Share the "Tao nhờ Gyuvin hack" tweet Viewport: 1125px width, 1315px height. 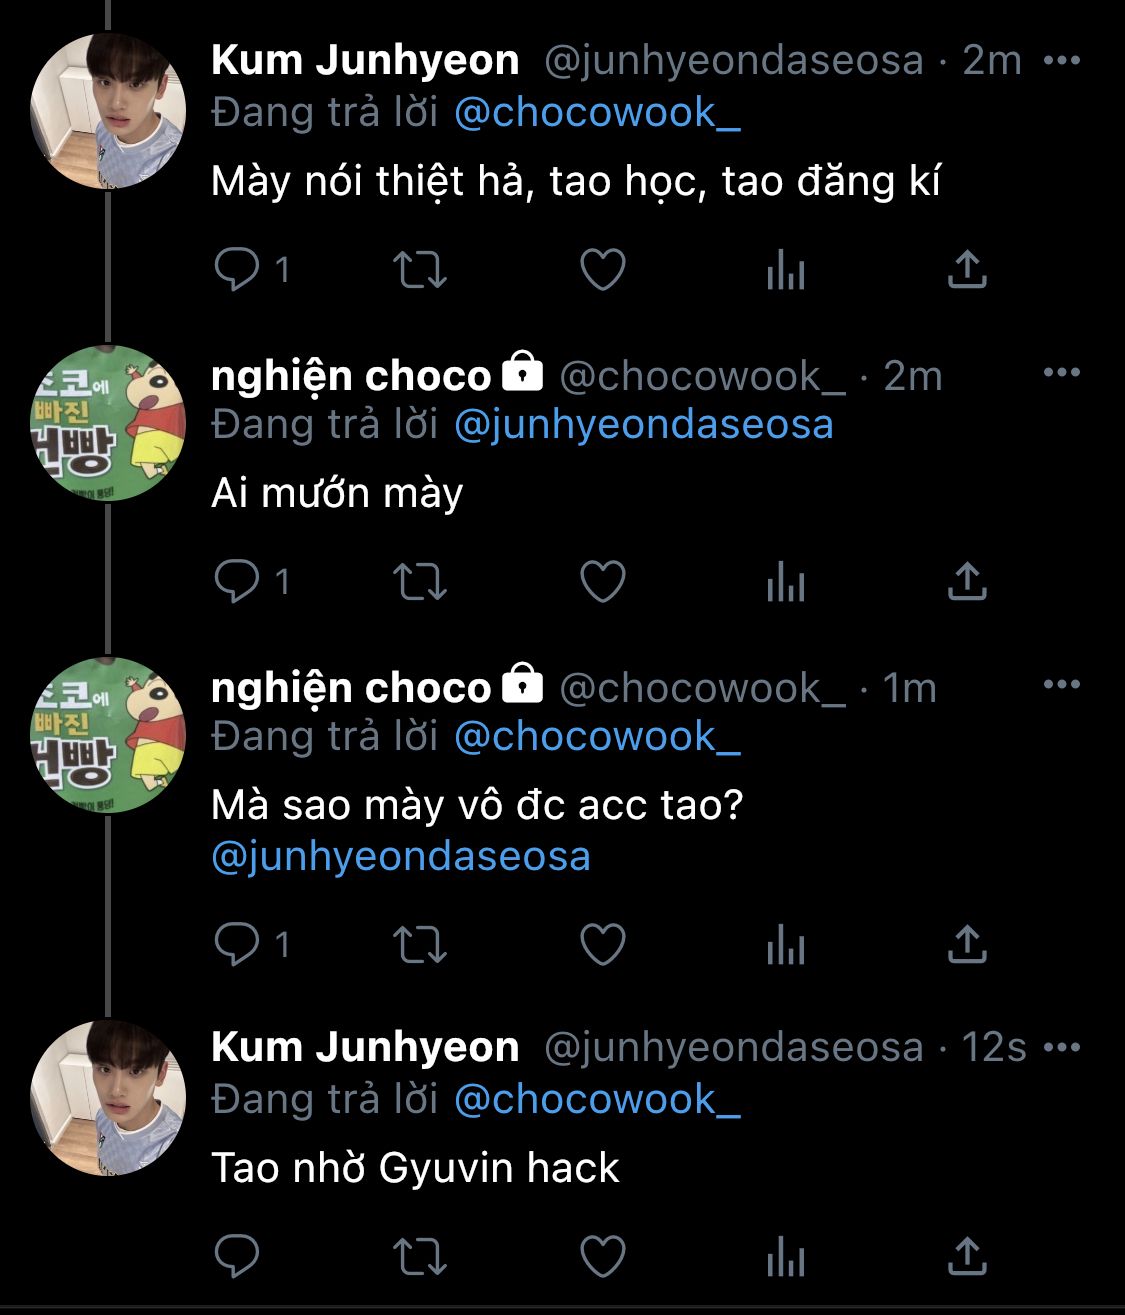click(x=966, y=1257)
